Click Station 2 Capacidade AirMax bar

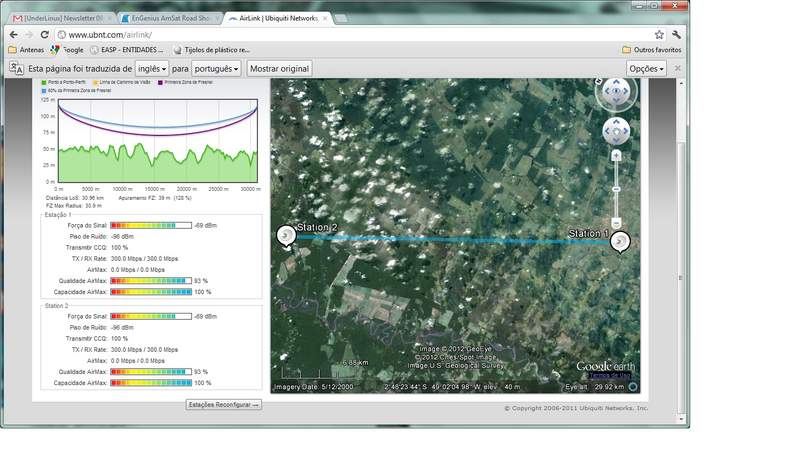151,383
